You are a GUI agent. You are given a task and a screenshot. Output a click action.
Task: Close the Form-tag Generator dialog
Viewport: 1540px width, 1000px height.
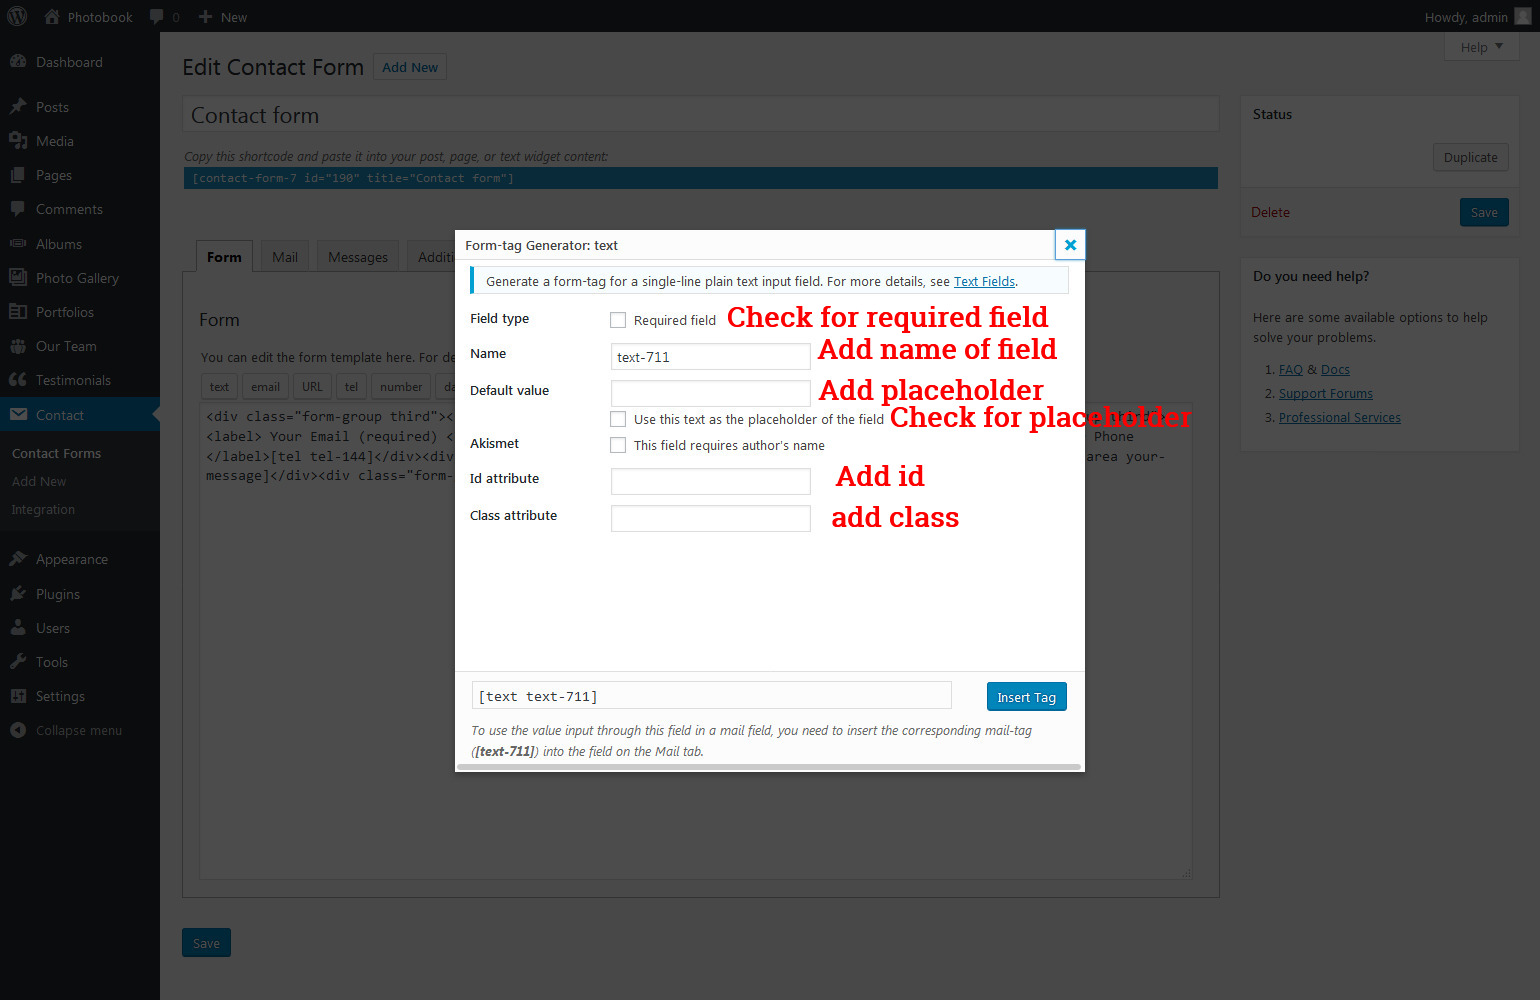click(x=1070, y=245)
